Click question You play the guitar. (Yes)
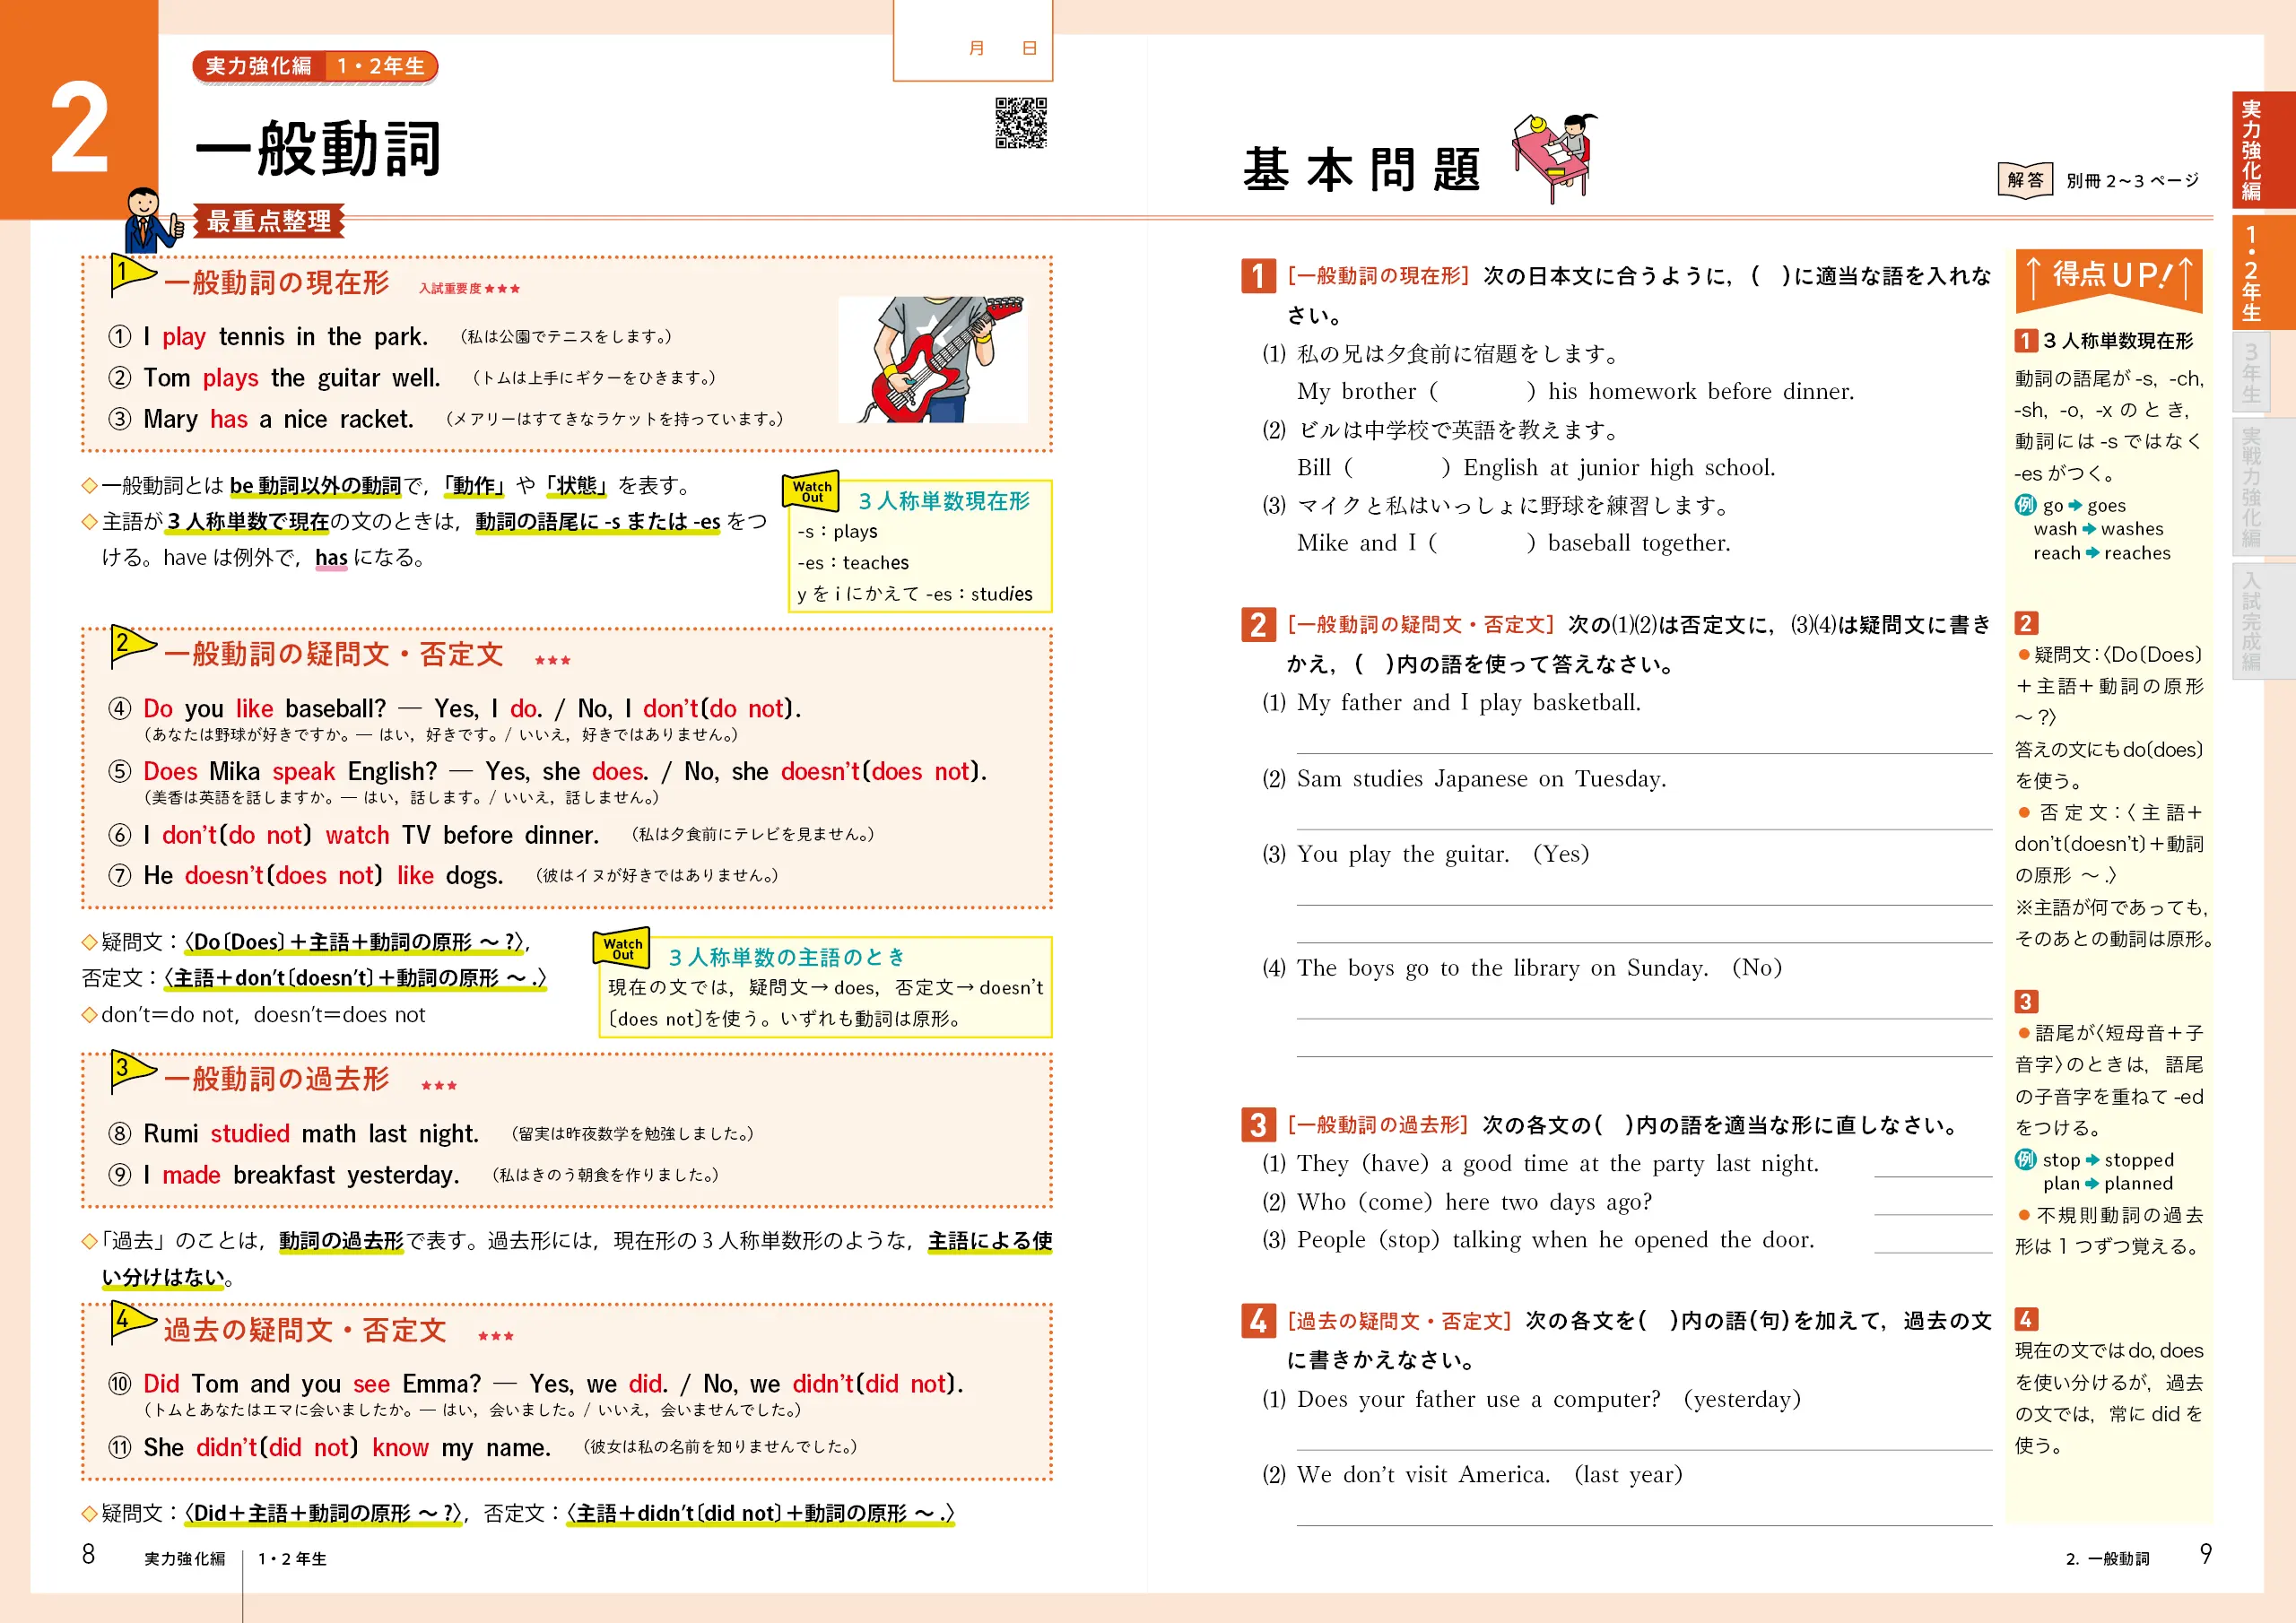Viewport: 2296px width, 1623px height. pyautogui.click(x=1443, y=854)
